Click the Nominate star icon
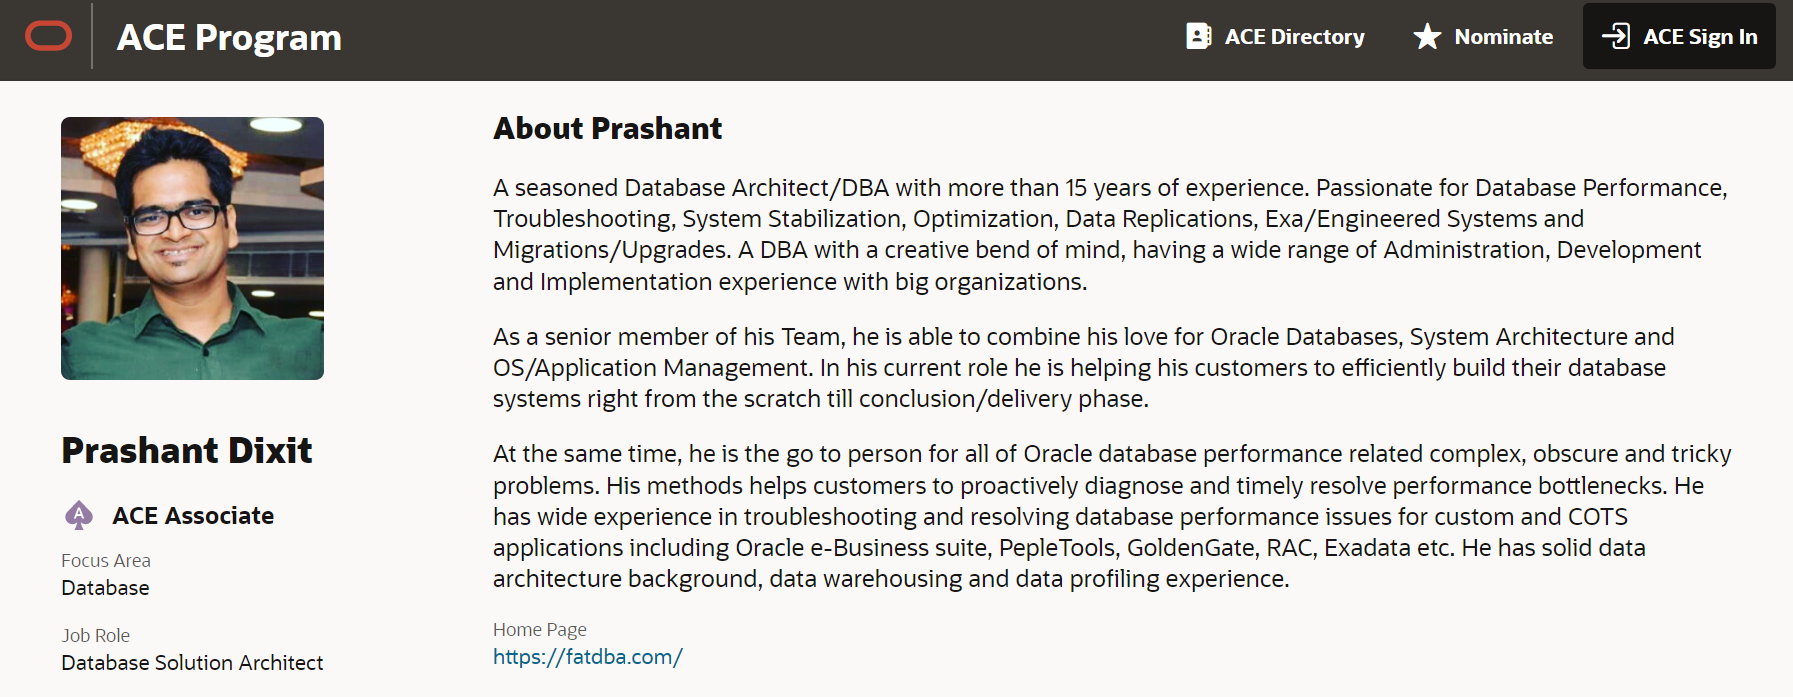 (1427, 37)
